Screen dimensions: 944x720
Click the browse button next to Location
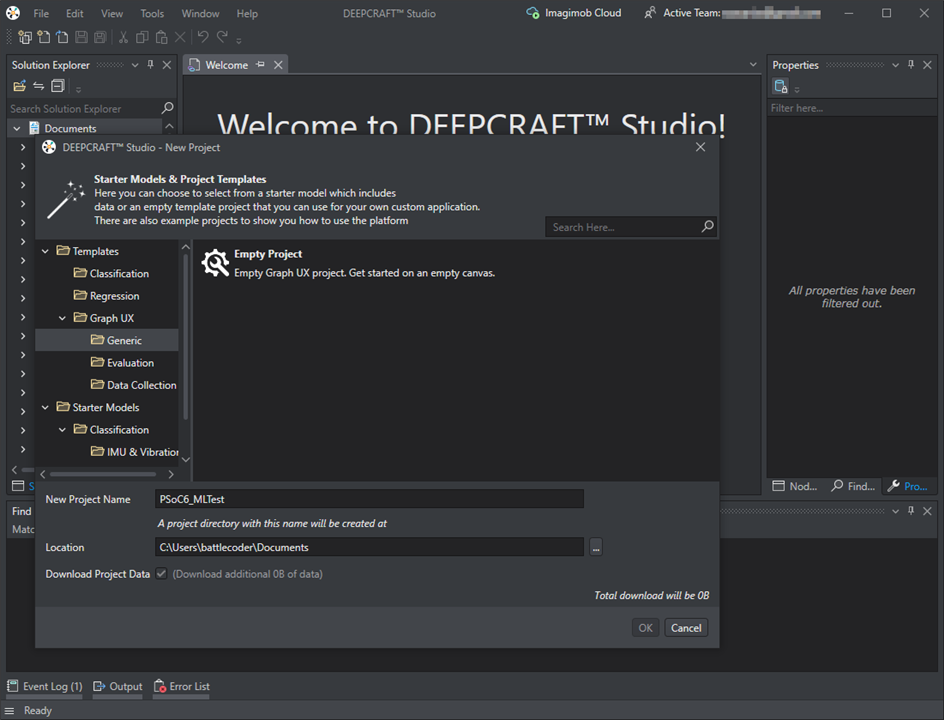pos(596,547)
